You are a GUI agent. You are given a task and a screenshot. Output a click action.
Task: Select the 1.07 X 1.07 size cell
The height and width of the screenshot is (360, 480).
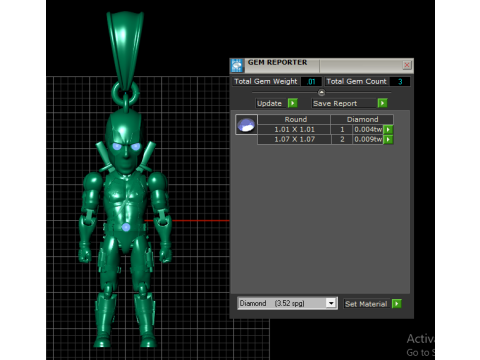294,139
